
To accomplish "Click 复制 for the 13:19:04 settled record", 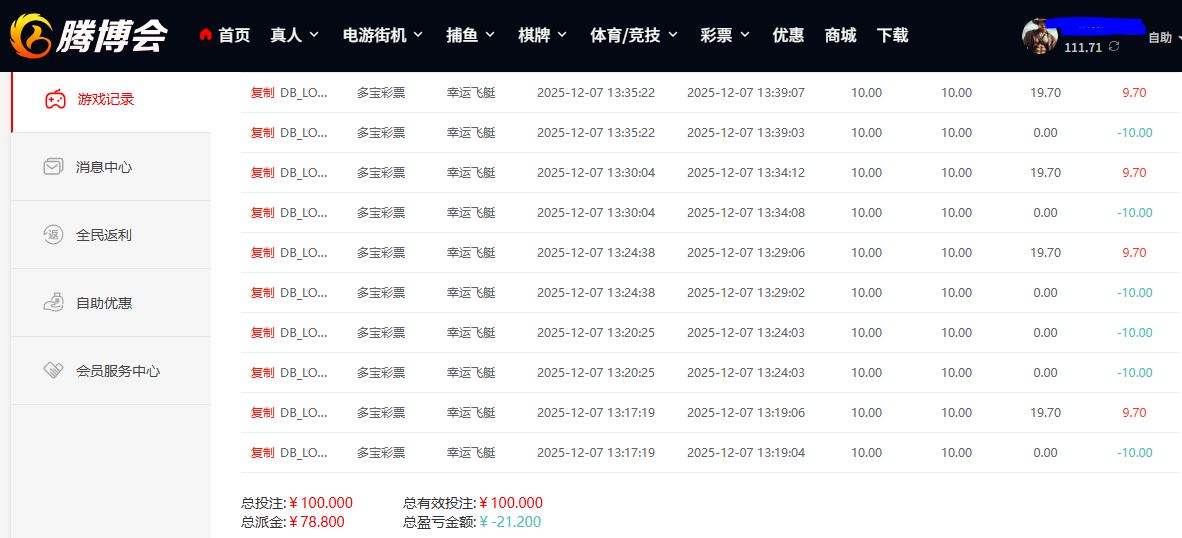I will pos(262,453).
